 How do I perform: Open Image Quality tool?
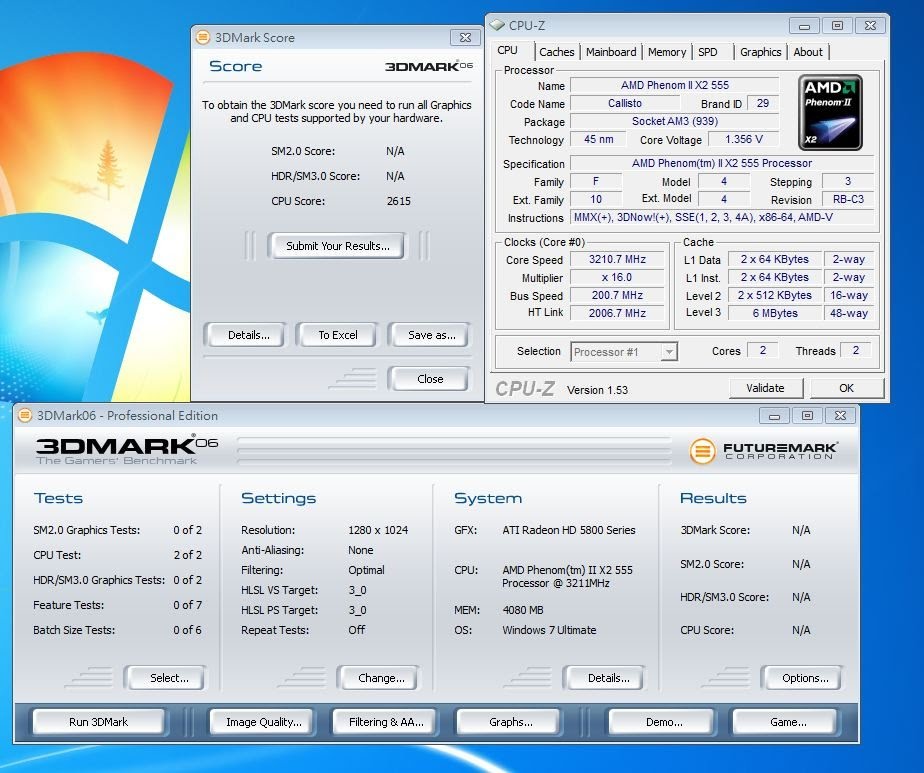coord(263,722)
